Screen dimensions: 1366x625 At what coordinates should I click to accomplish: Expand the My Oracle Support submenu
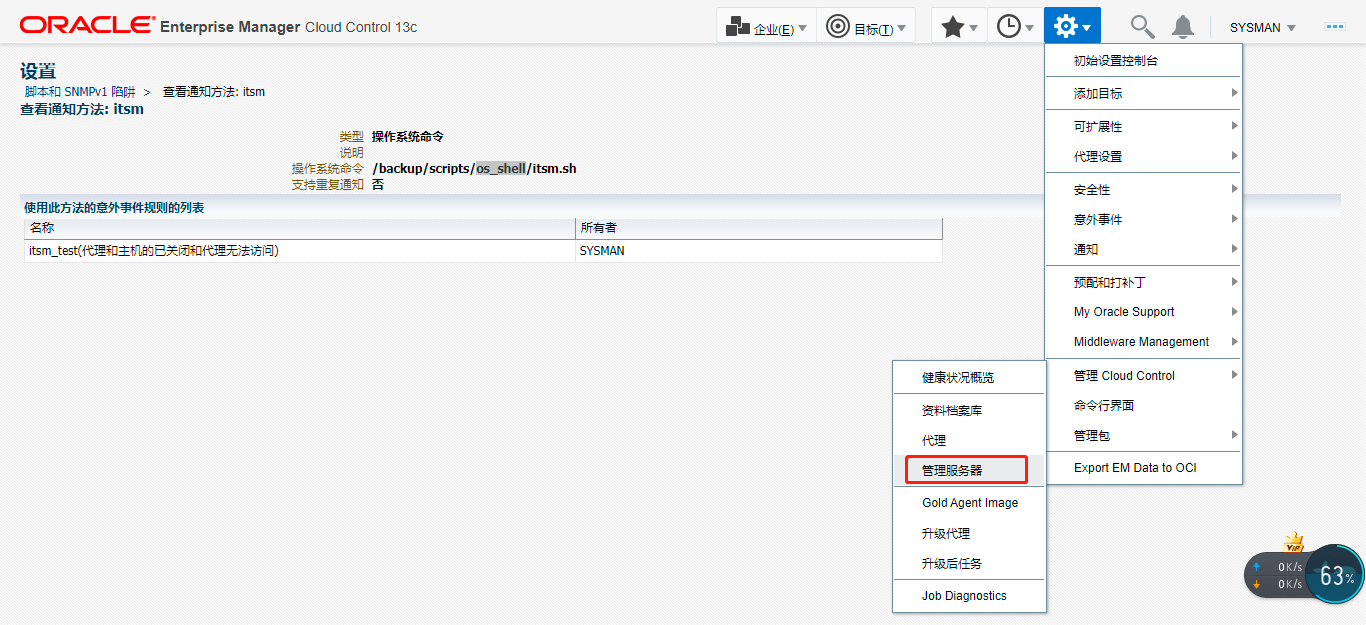[1143, 312]
